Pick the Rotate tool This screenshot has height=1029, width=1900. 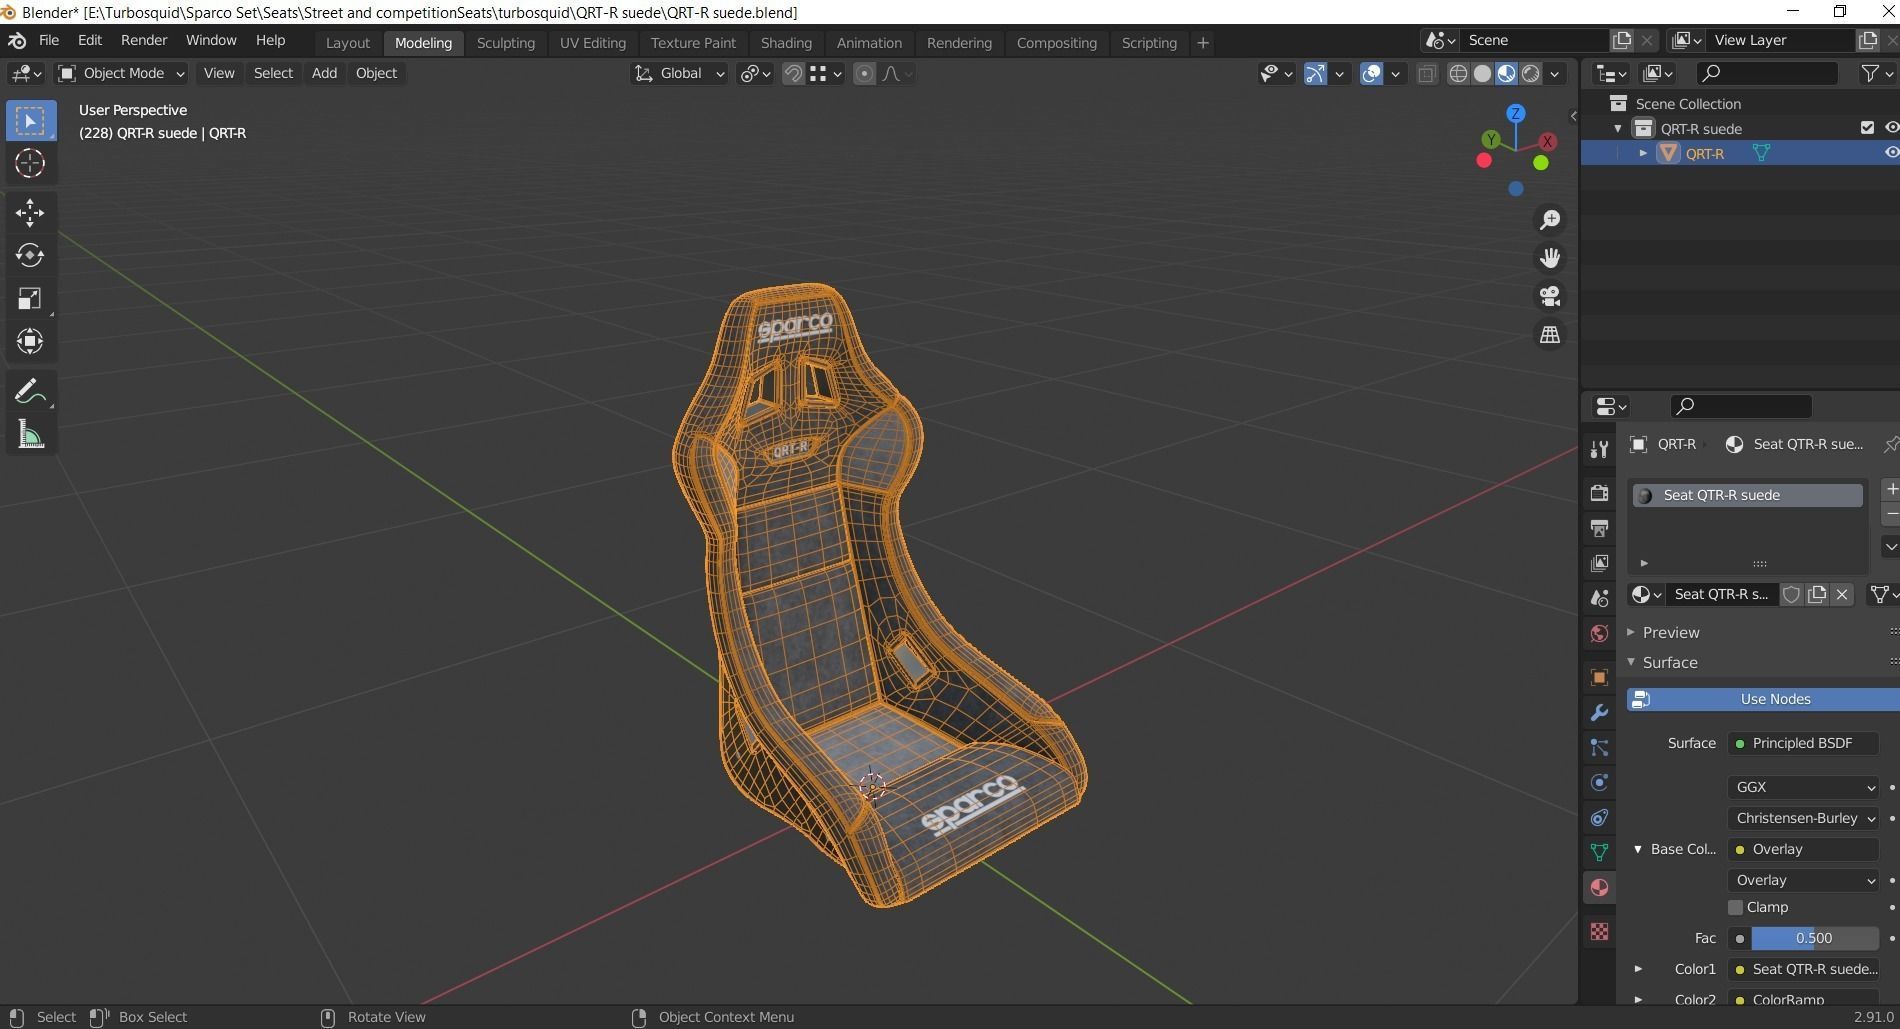[30, 255]
